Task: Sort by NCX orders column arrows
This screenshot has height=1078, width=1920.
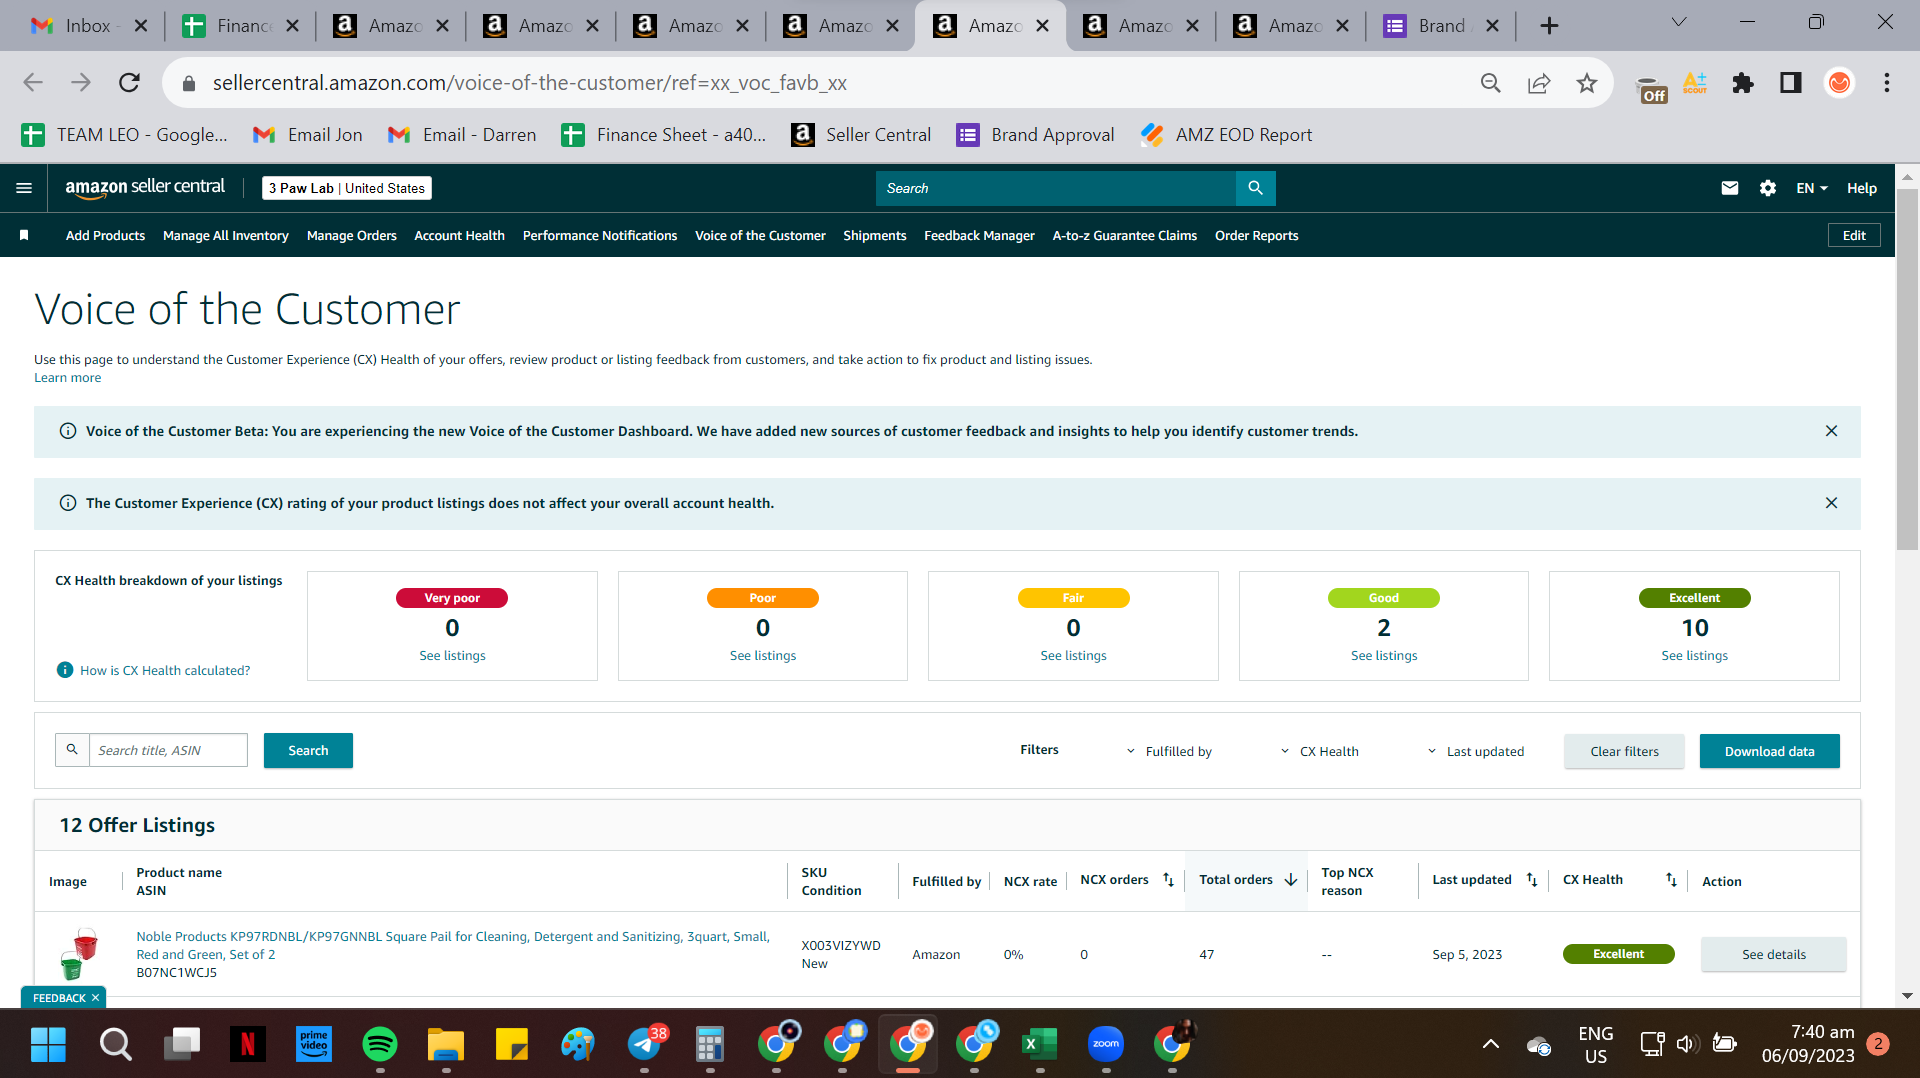Action: [x=1168, y=880]
